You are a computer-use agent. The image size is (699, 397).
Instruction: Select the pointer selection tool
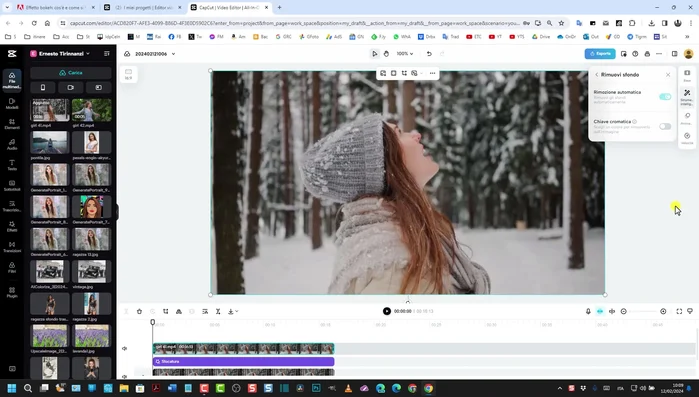click(x=374, y=53)
